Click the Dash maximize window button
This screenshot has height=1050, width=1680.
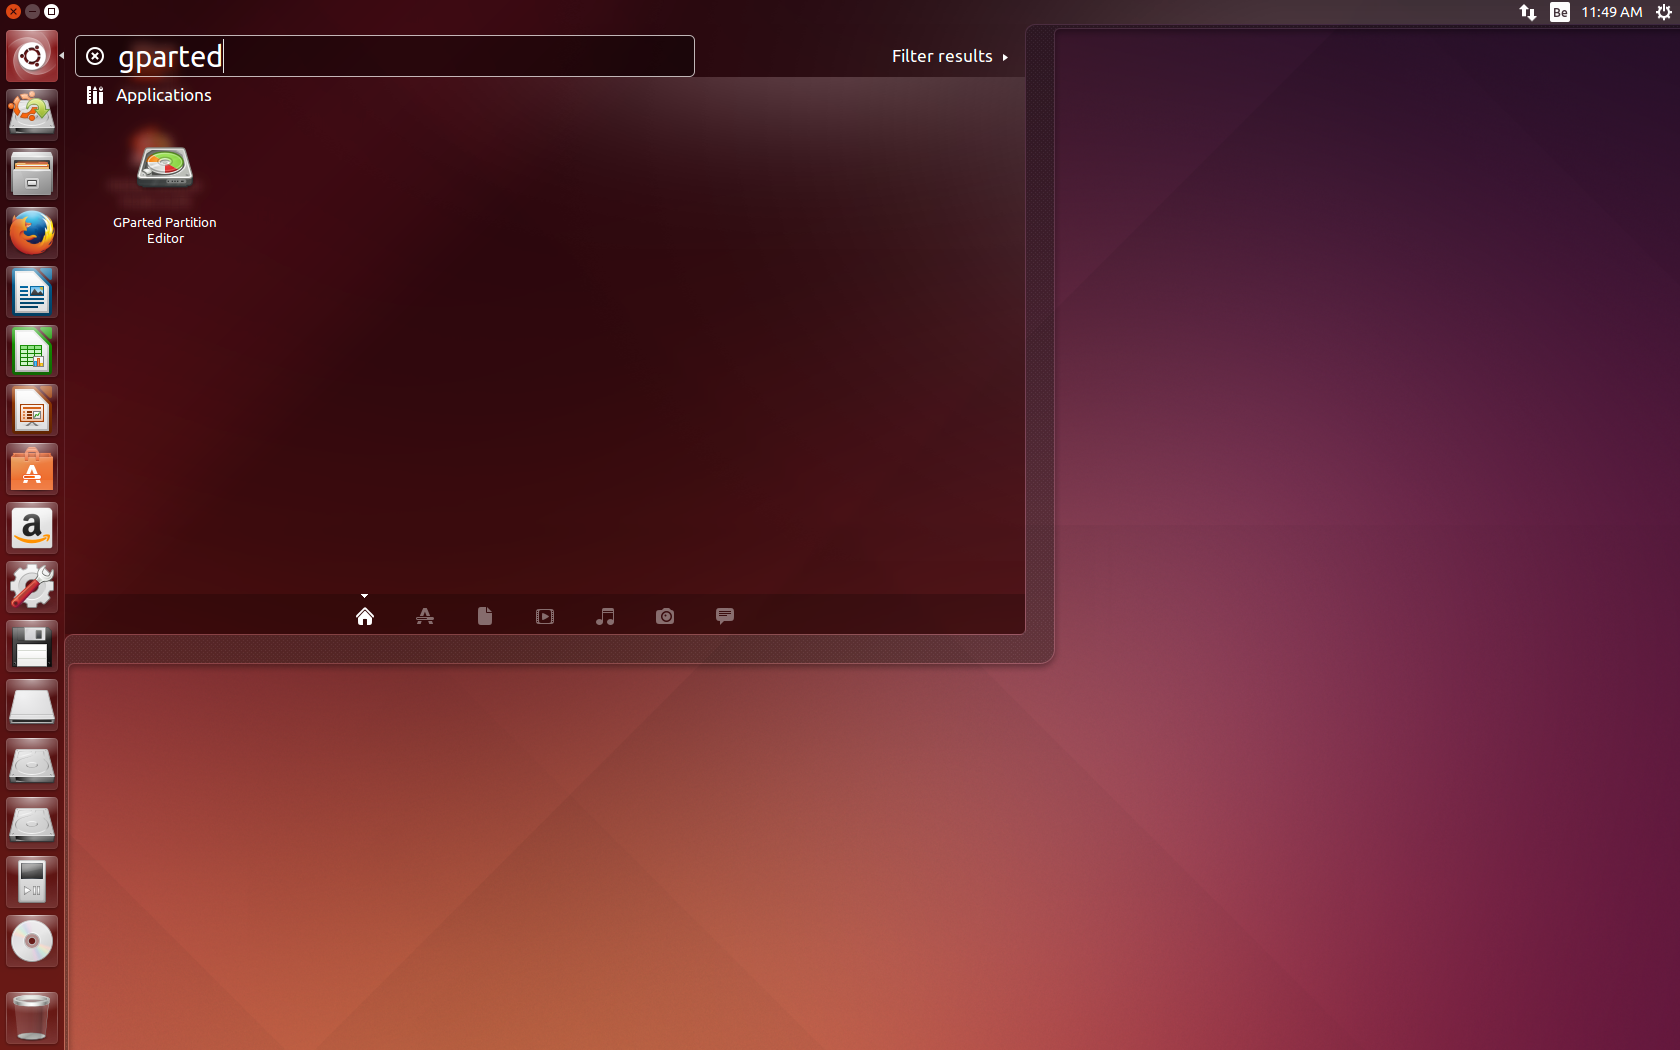pos(52,12)
